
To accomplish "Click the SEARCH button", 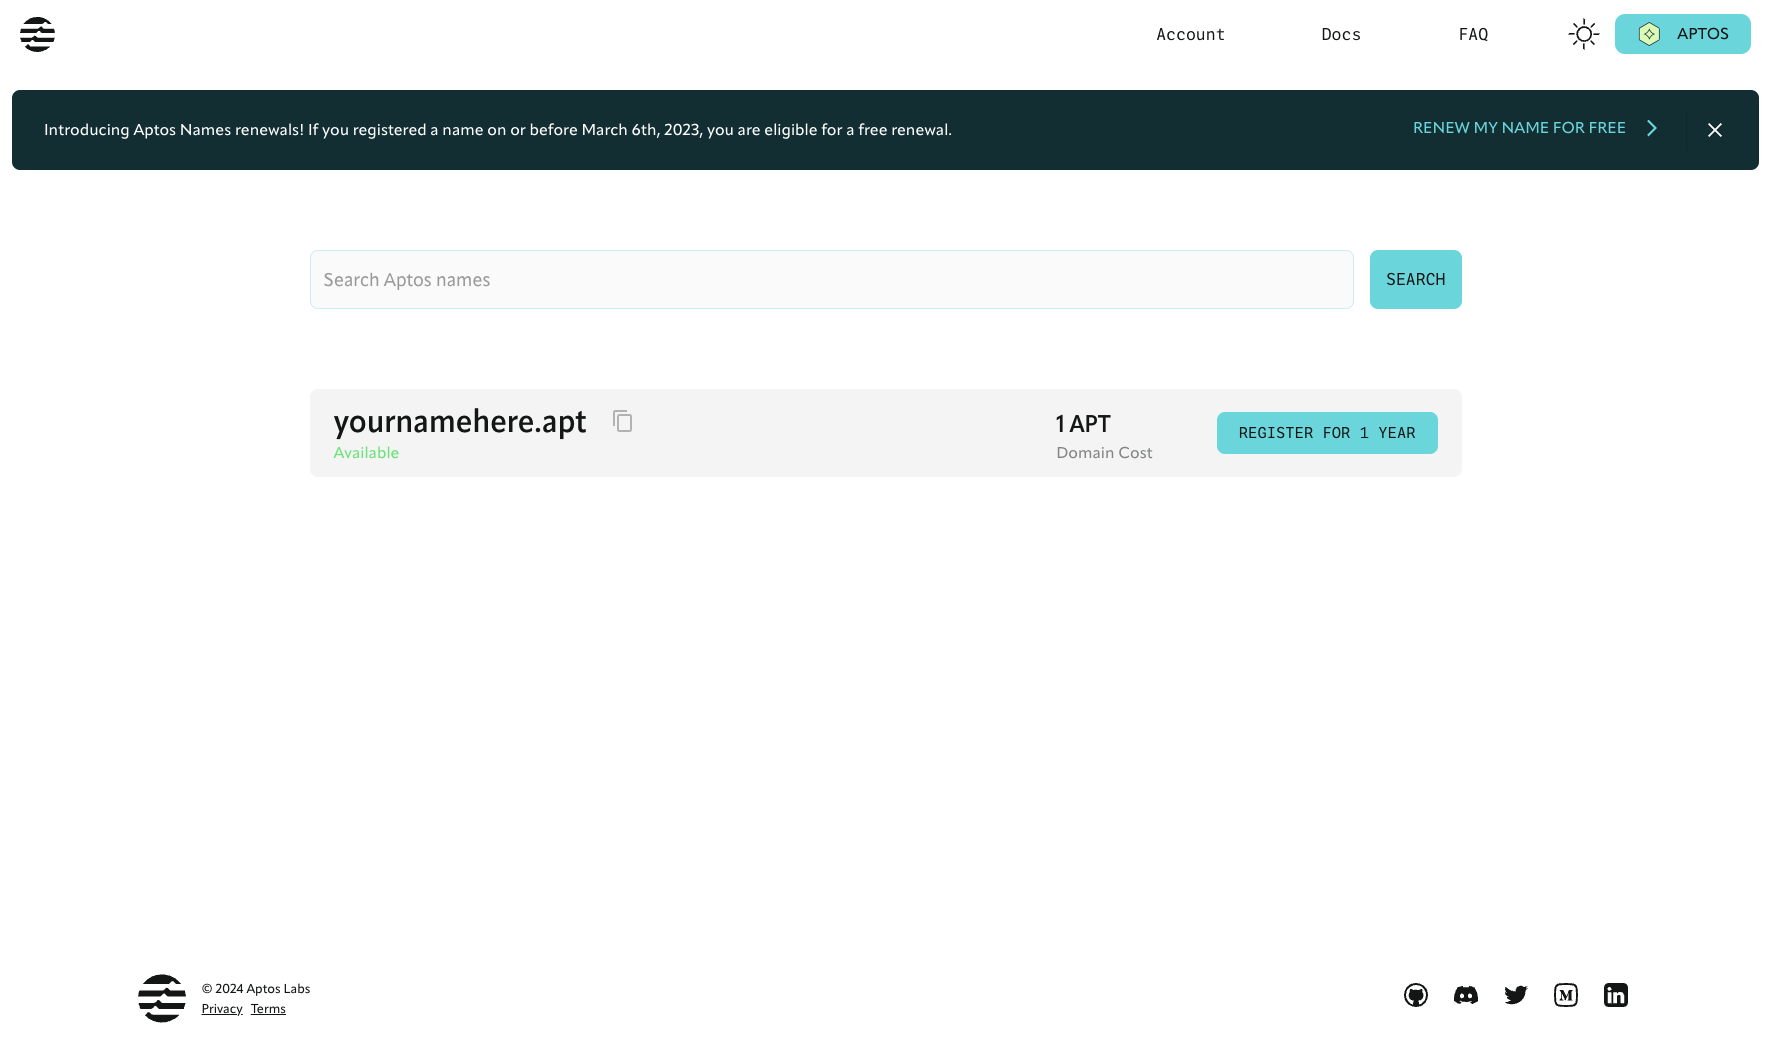I will coord(1416,280).
